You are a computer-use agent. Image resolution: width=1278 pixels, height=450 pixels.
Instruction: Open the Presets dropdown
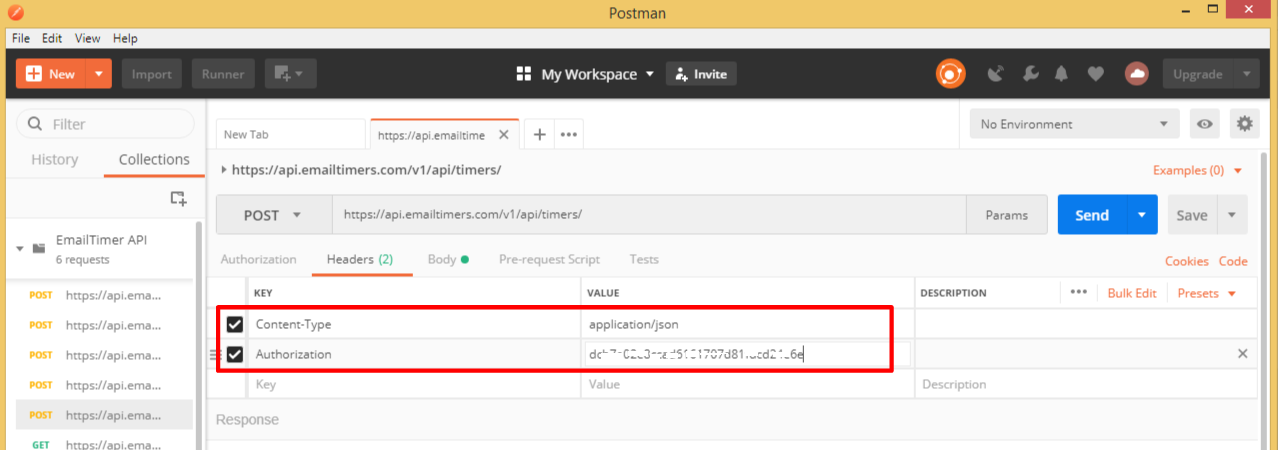(1207, 293)
